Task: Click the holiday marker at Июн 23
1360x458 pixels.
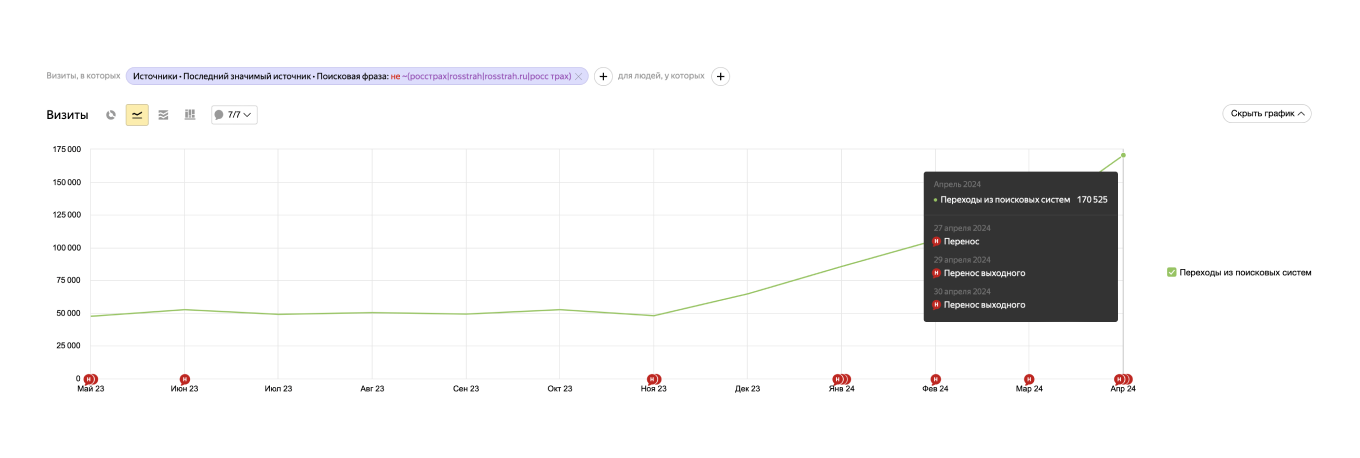Action: click(184, 379)
